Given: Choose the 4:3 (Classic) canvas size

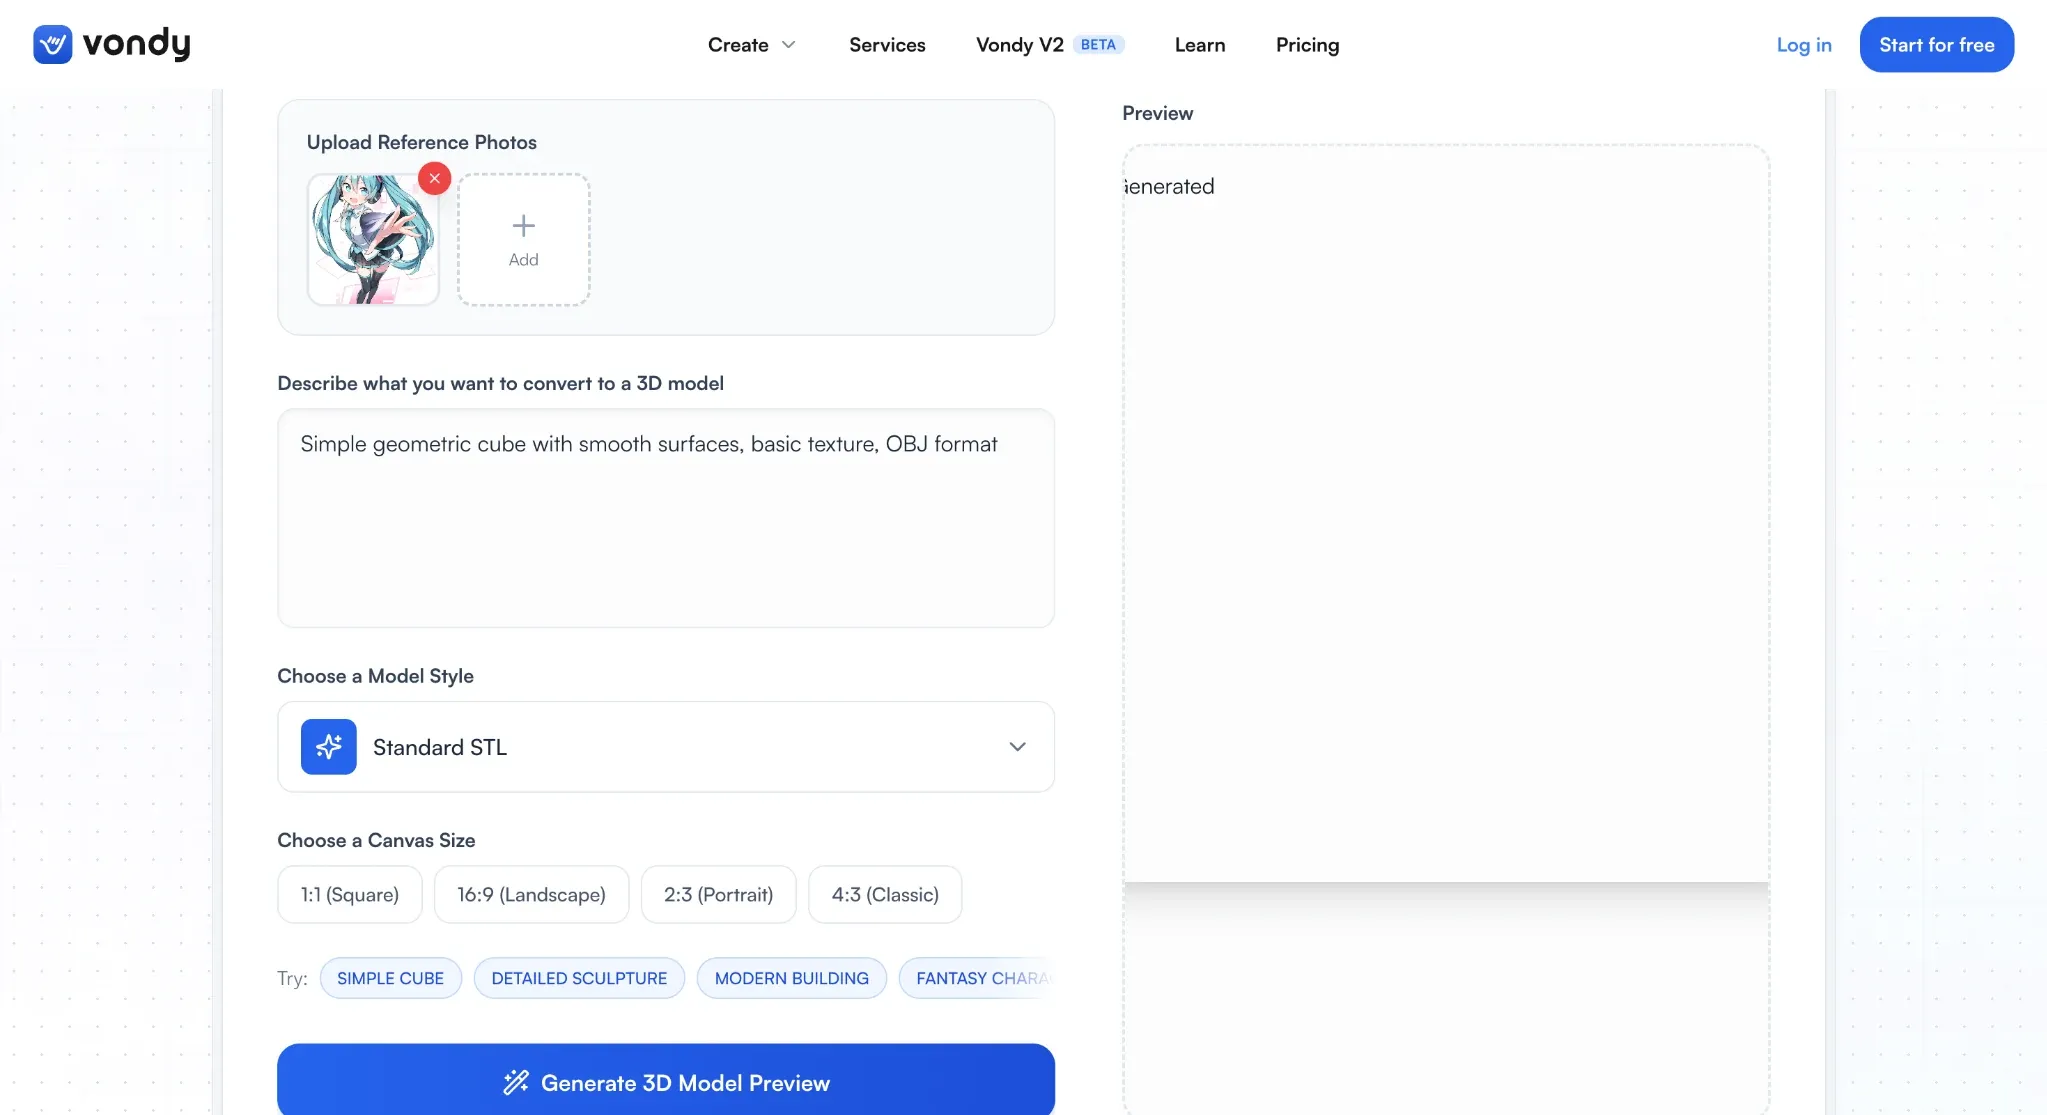Looking at the screenshot, I should click(885, 894).
